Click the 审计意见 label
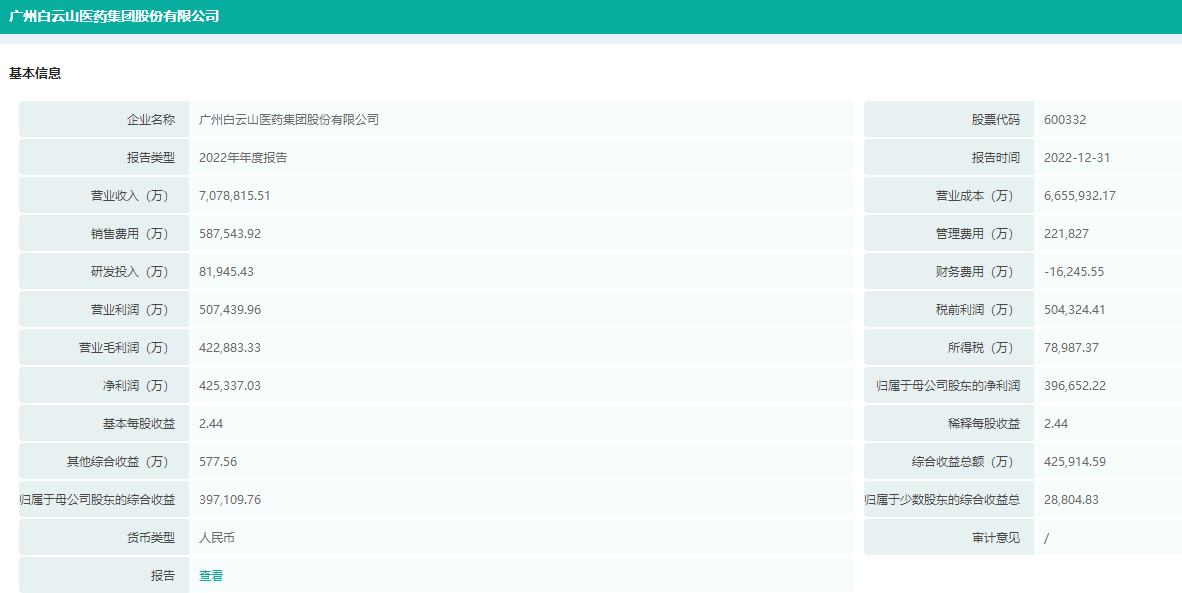Viewport: 1182px width, 593px height. click(x=996, y=537)
